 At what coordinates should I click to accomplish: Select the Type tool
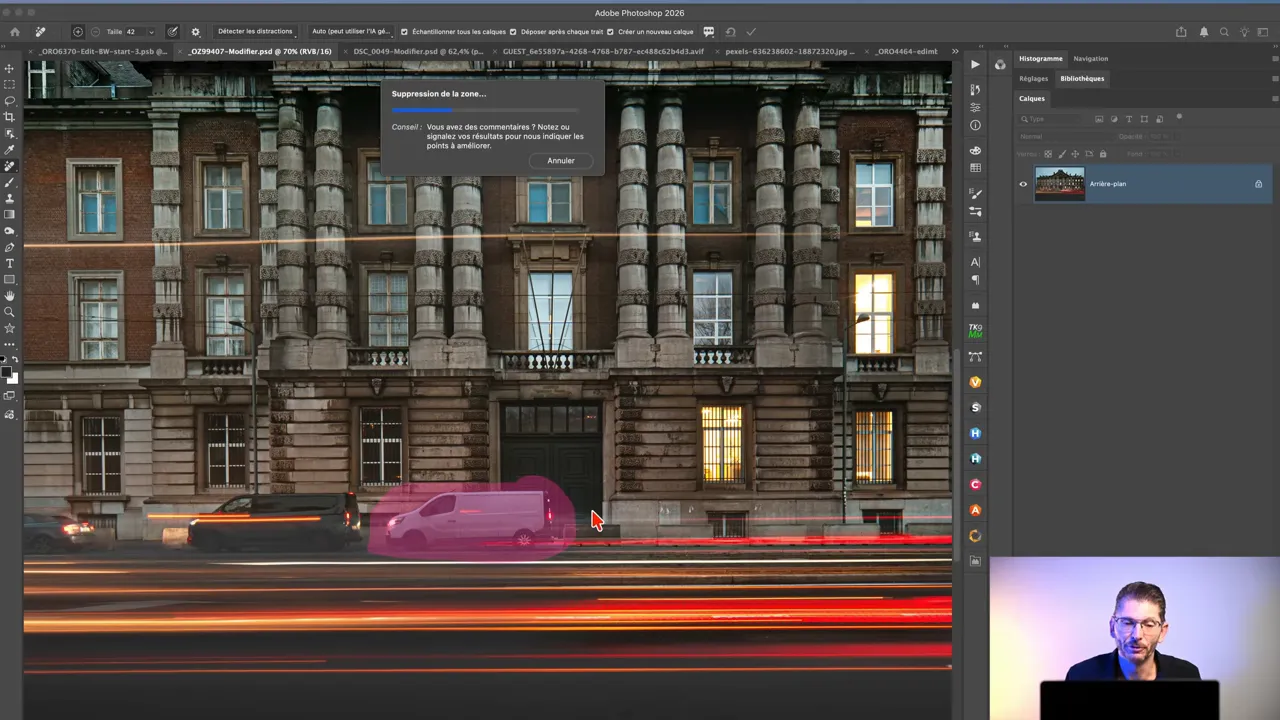[9, 263]
